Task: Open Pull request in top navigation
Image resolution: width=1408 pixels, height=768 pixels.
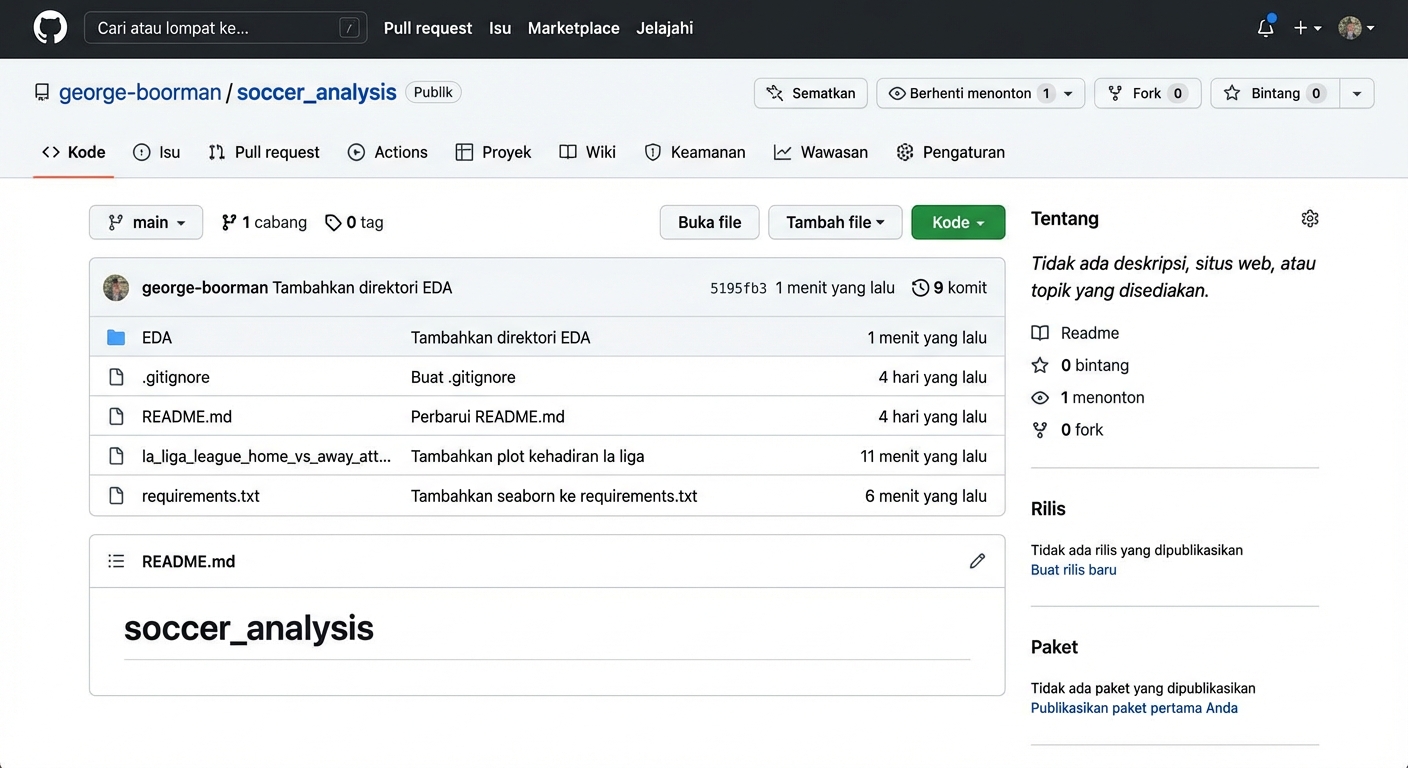Action: tap(428, 28)
